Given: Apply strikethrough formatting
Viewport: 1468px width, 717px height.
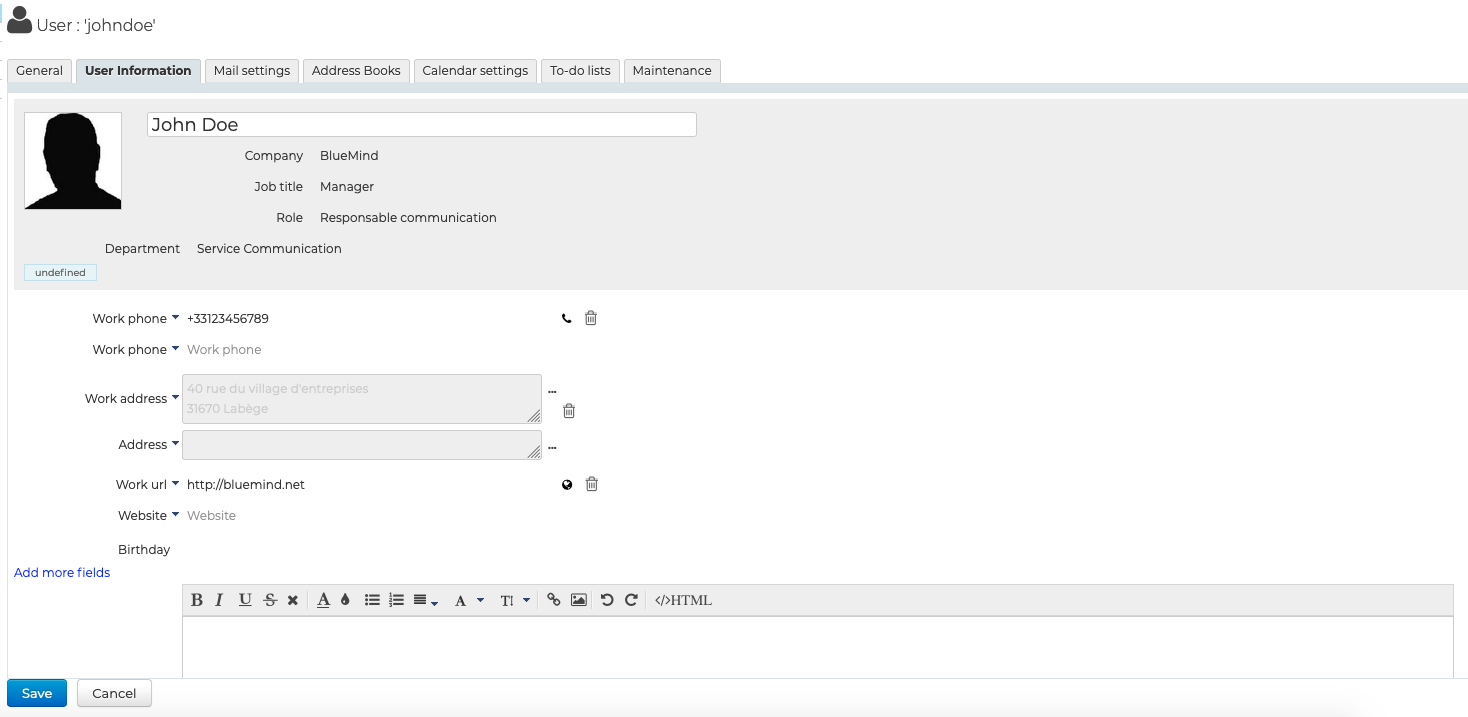Looking at the screenshot, I should click(270, 600).
